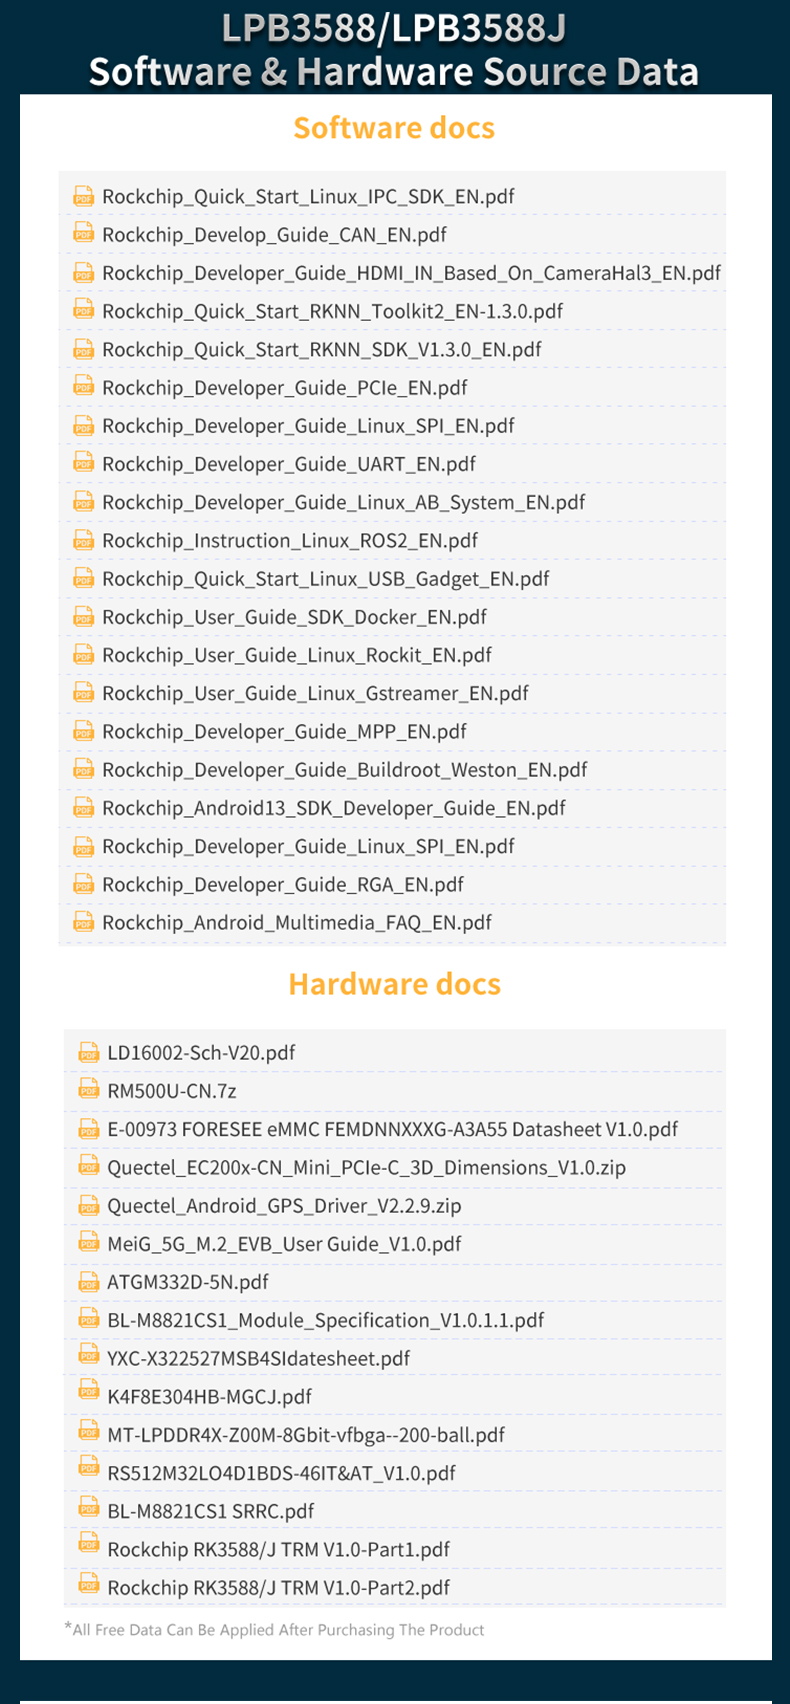Select Rockchip_Quick_Start_Linux_USB_Gadget_EN.pdf text

(326, 579)
